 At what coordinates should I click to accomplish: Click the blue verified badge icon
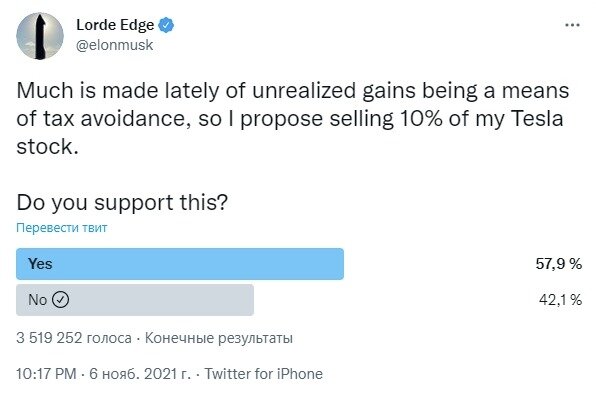(166, 25)
